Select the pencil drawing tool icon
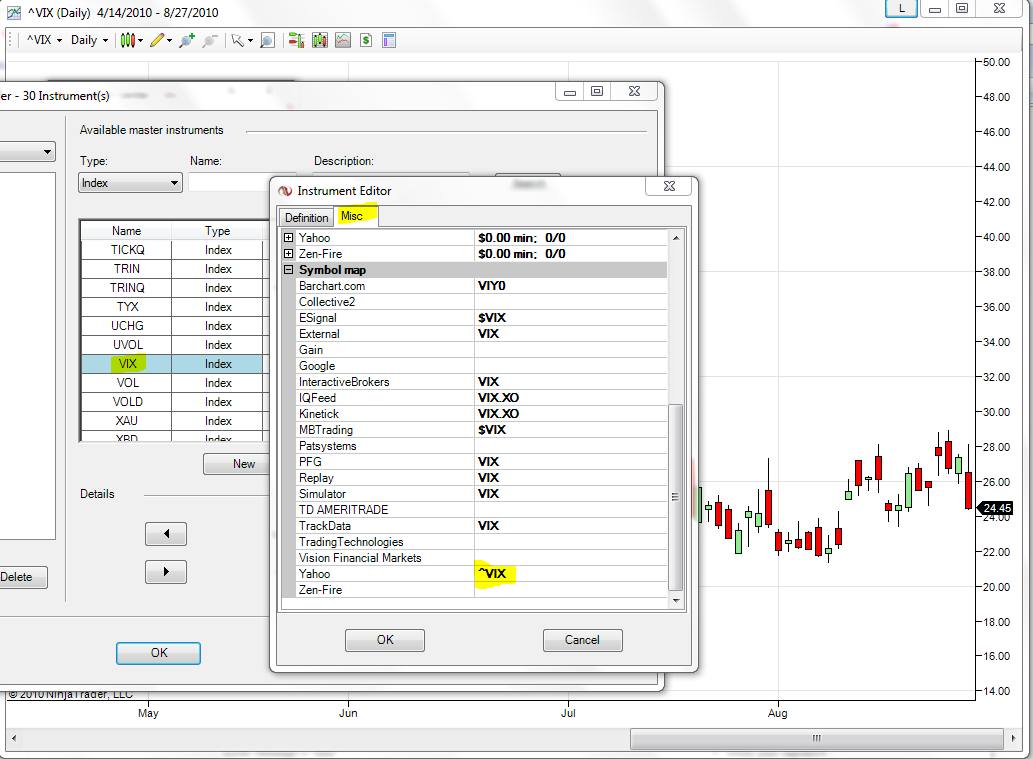1033x759 pixels. [157, 40]
